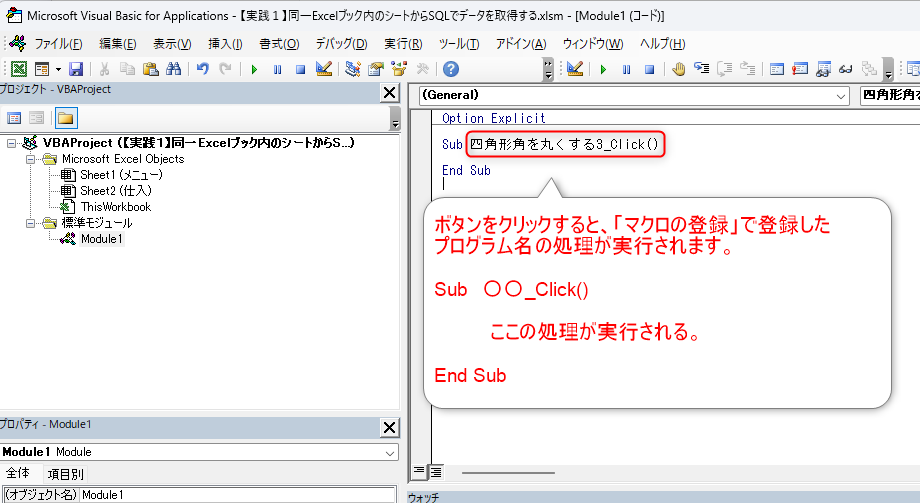Open the procedure dropdown showing 四角形角
This screenshot has width=920, height=503.
(889, 95)
